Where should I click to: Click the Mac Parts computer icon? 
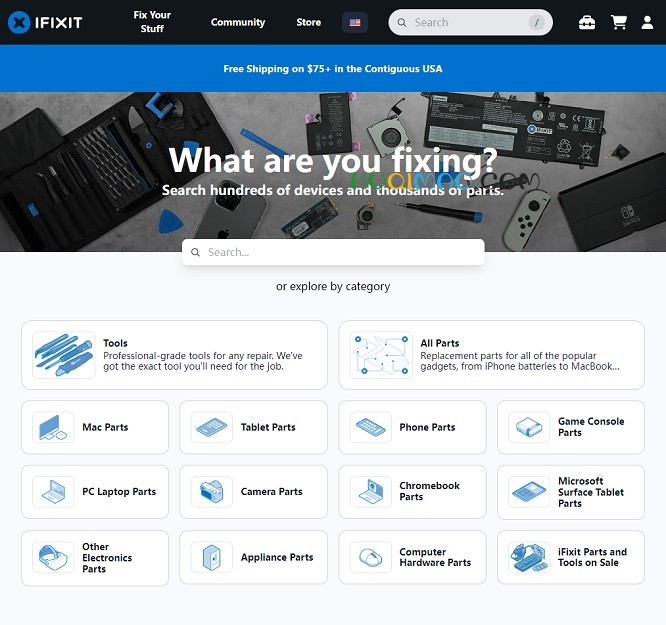tap(53, 427)
